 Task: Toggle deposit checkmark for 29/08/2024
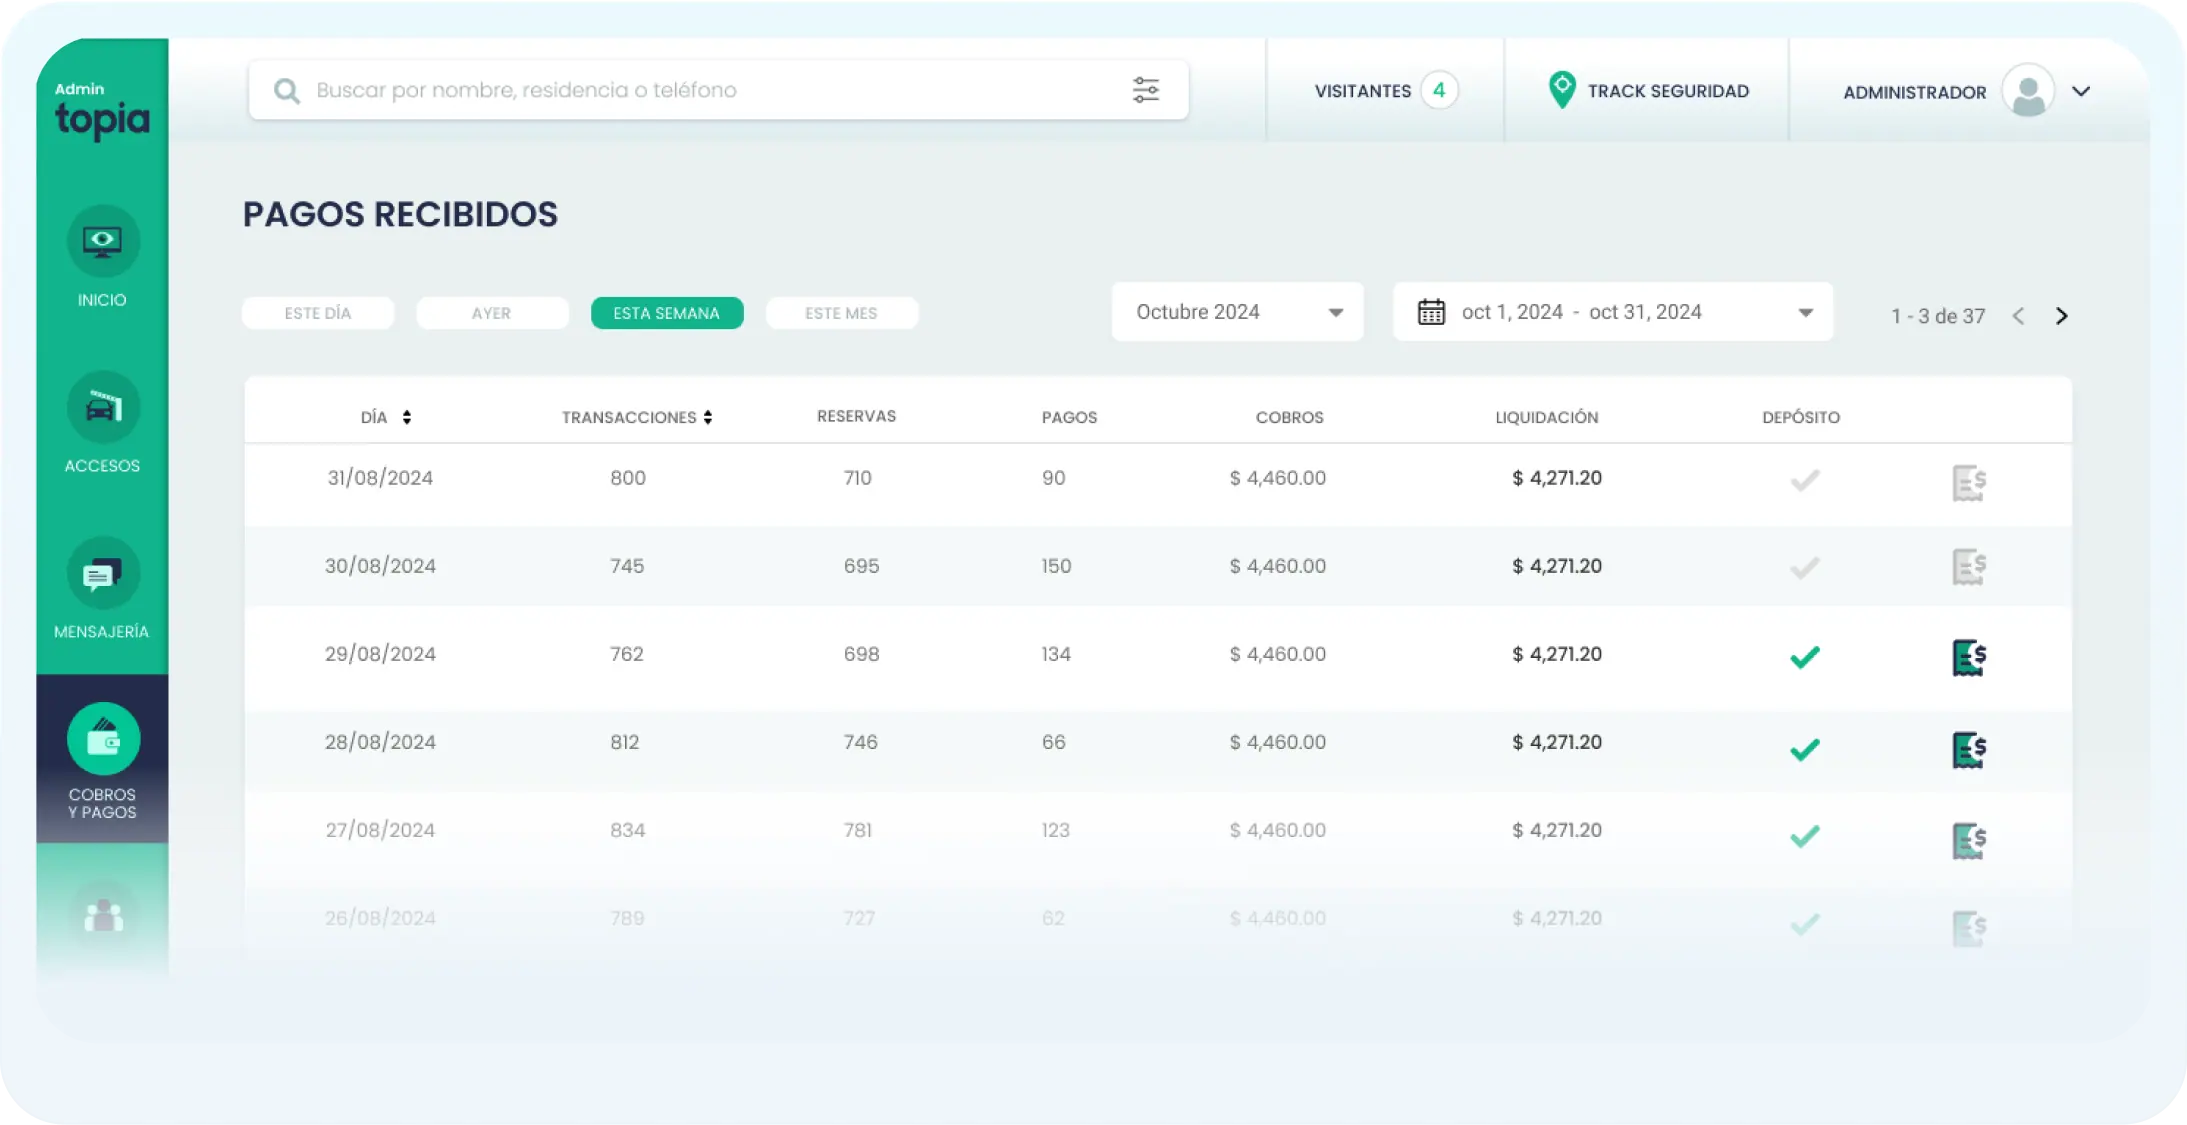[x=1804, y=657]
